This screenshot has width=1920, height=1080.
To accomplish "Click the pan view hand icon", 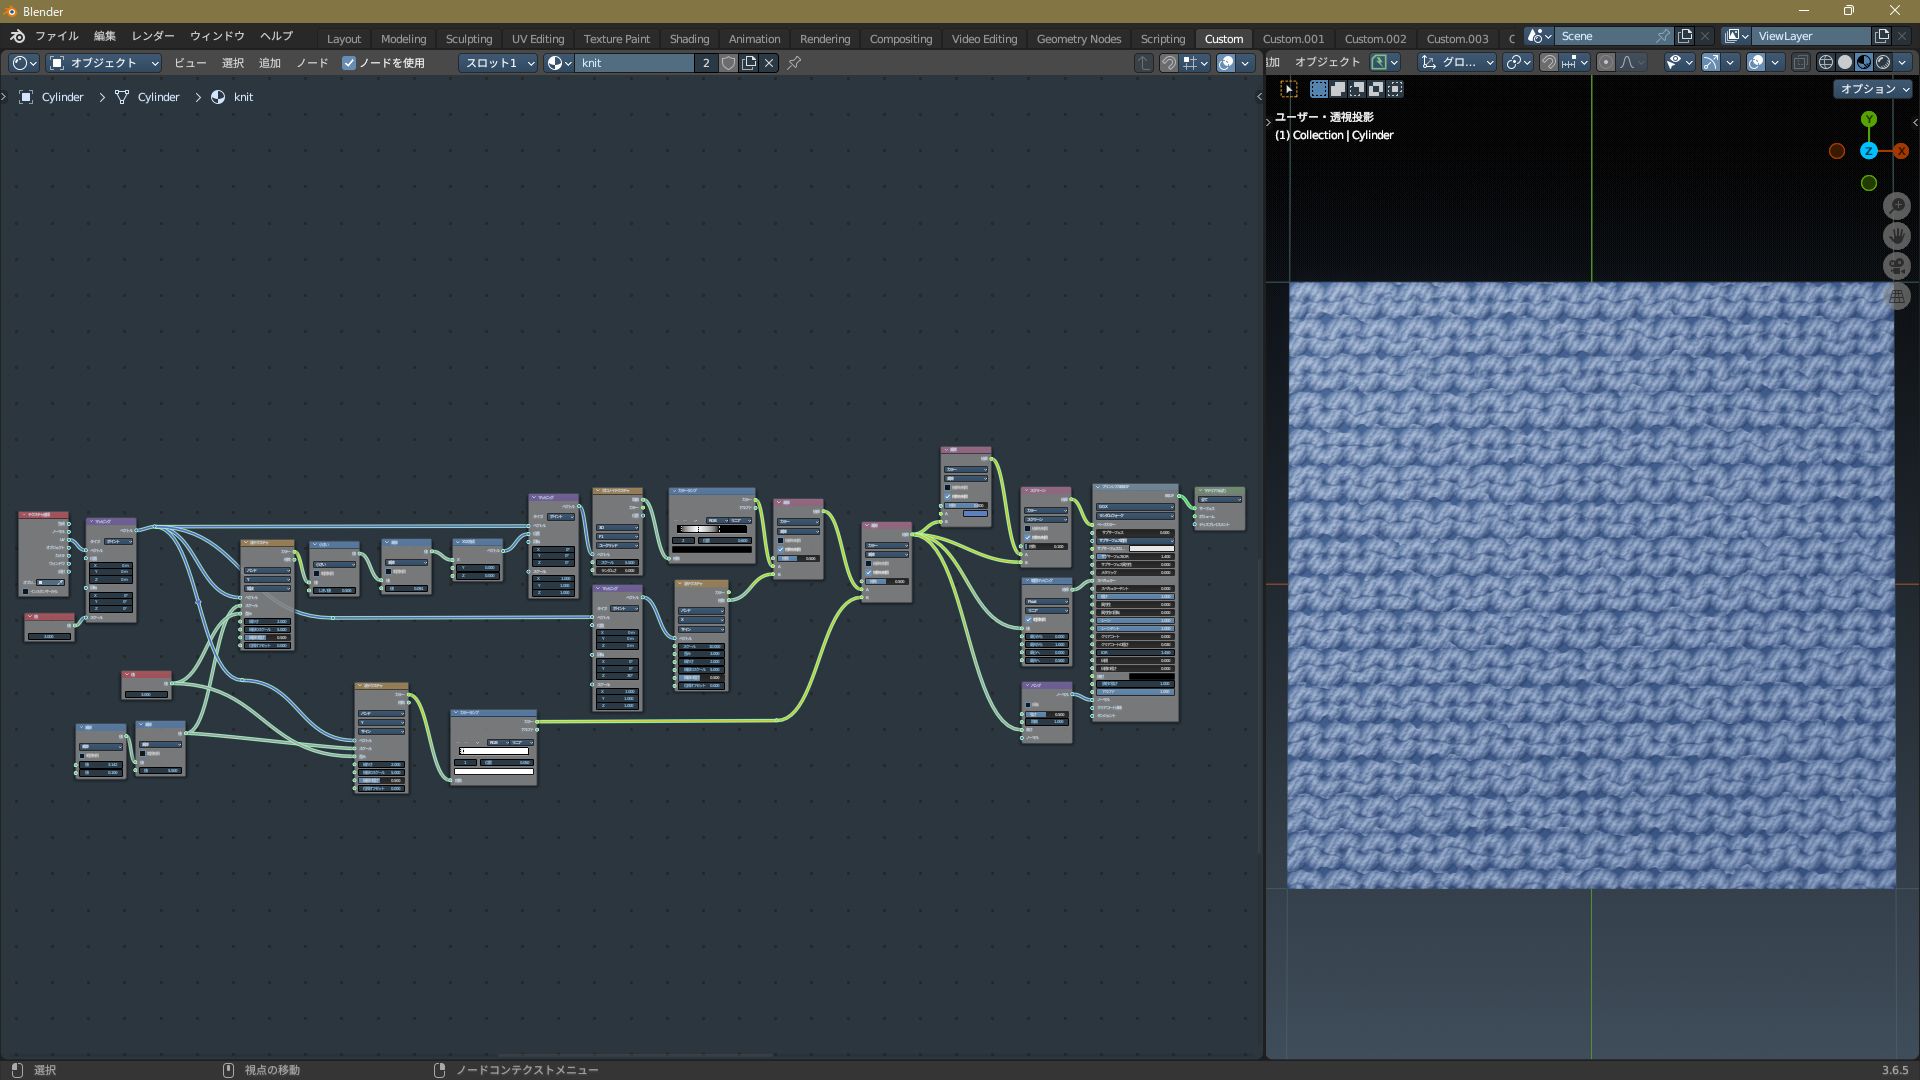I will [x=1896, y=236].
